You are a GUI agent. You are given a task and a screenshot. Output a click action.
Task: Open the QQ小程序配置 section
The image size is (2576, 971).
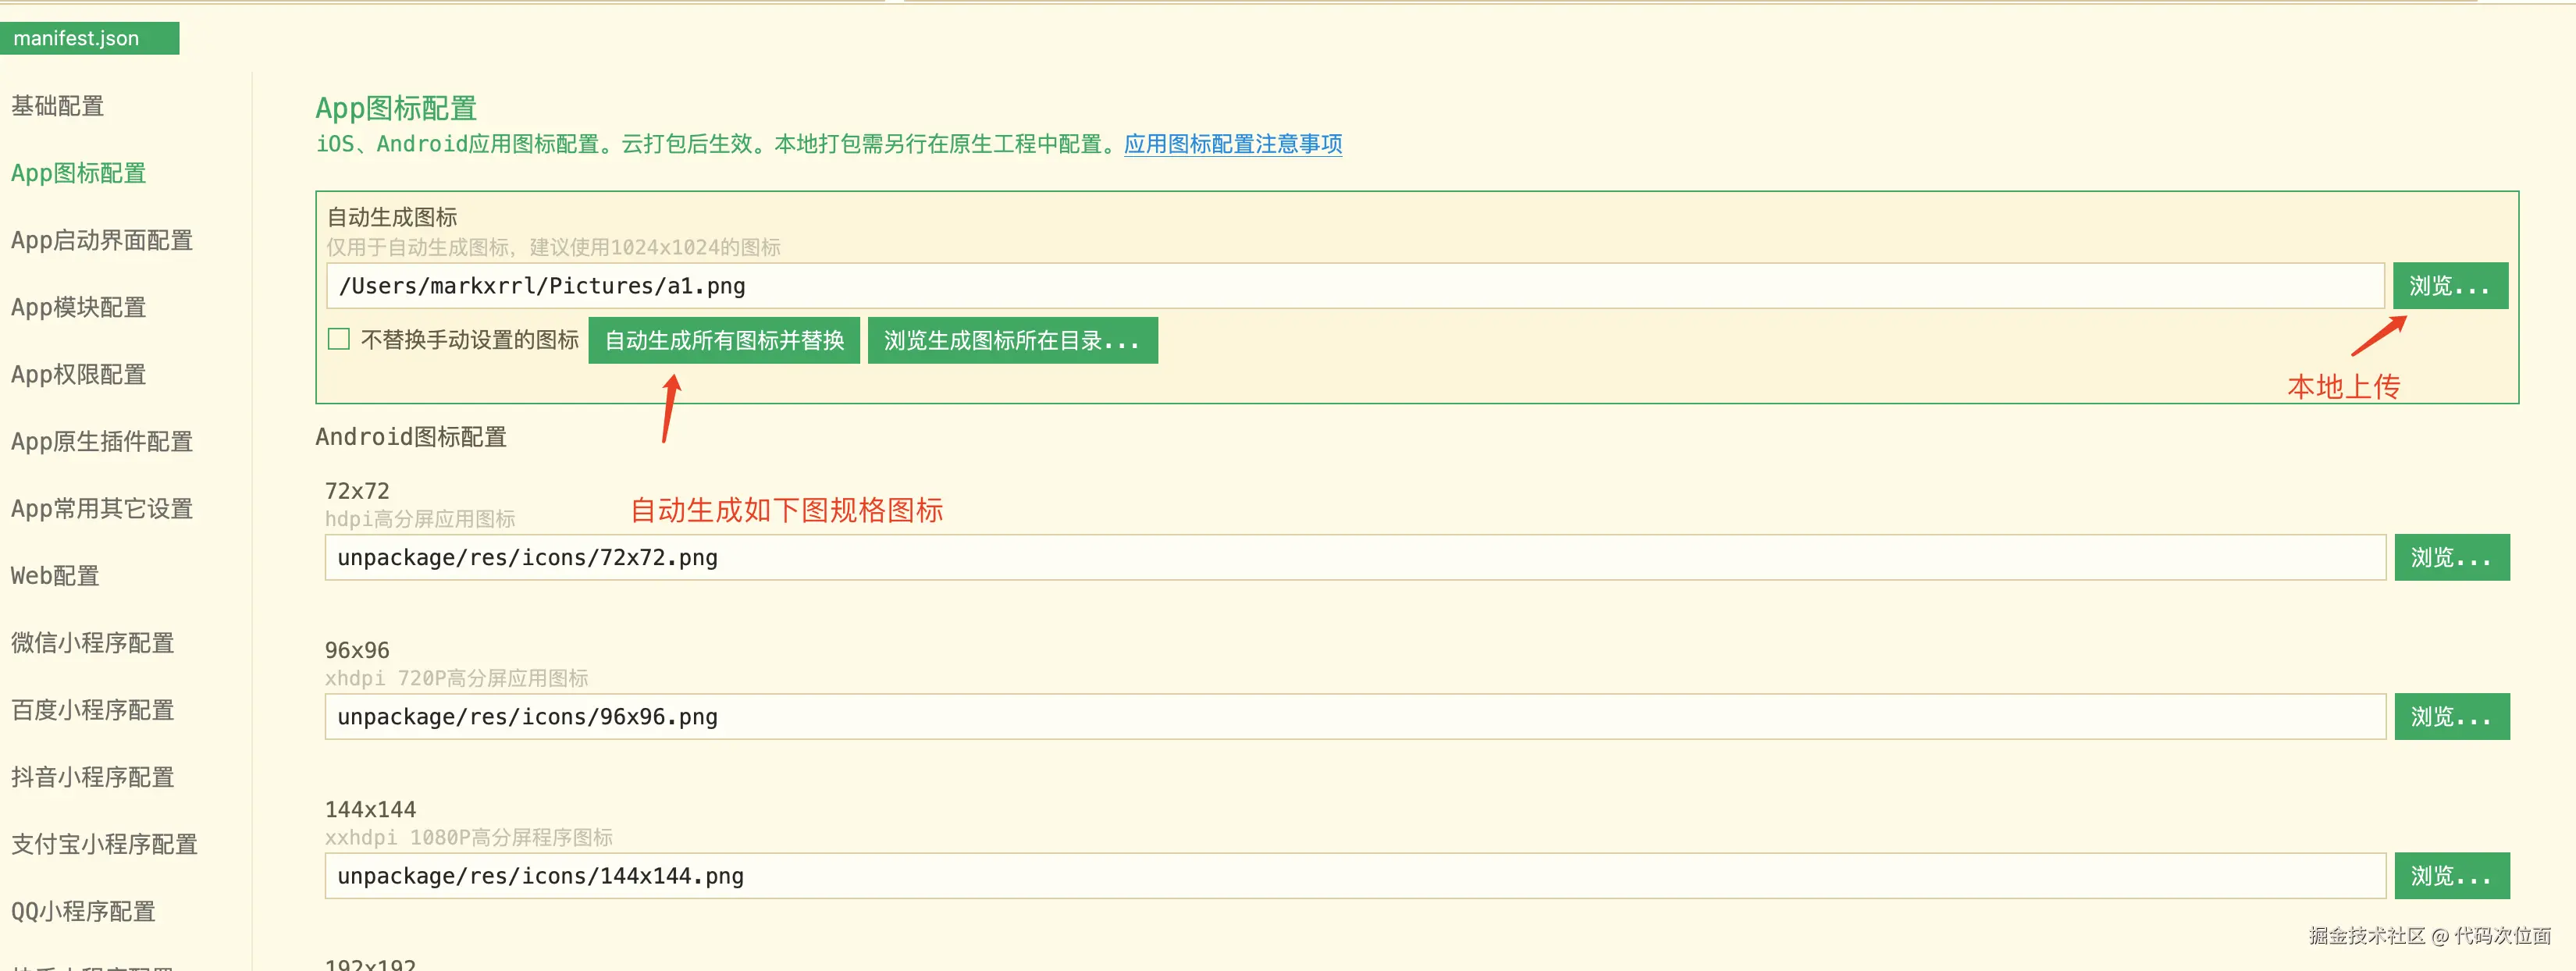coord(83,911)
